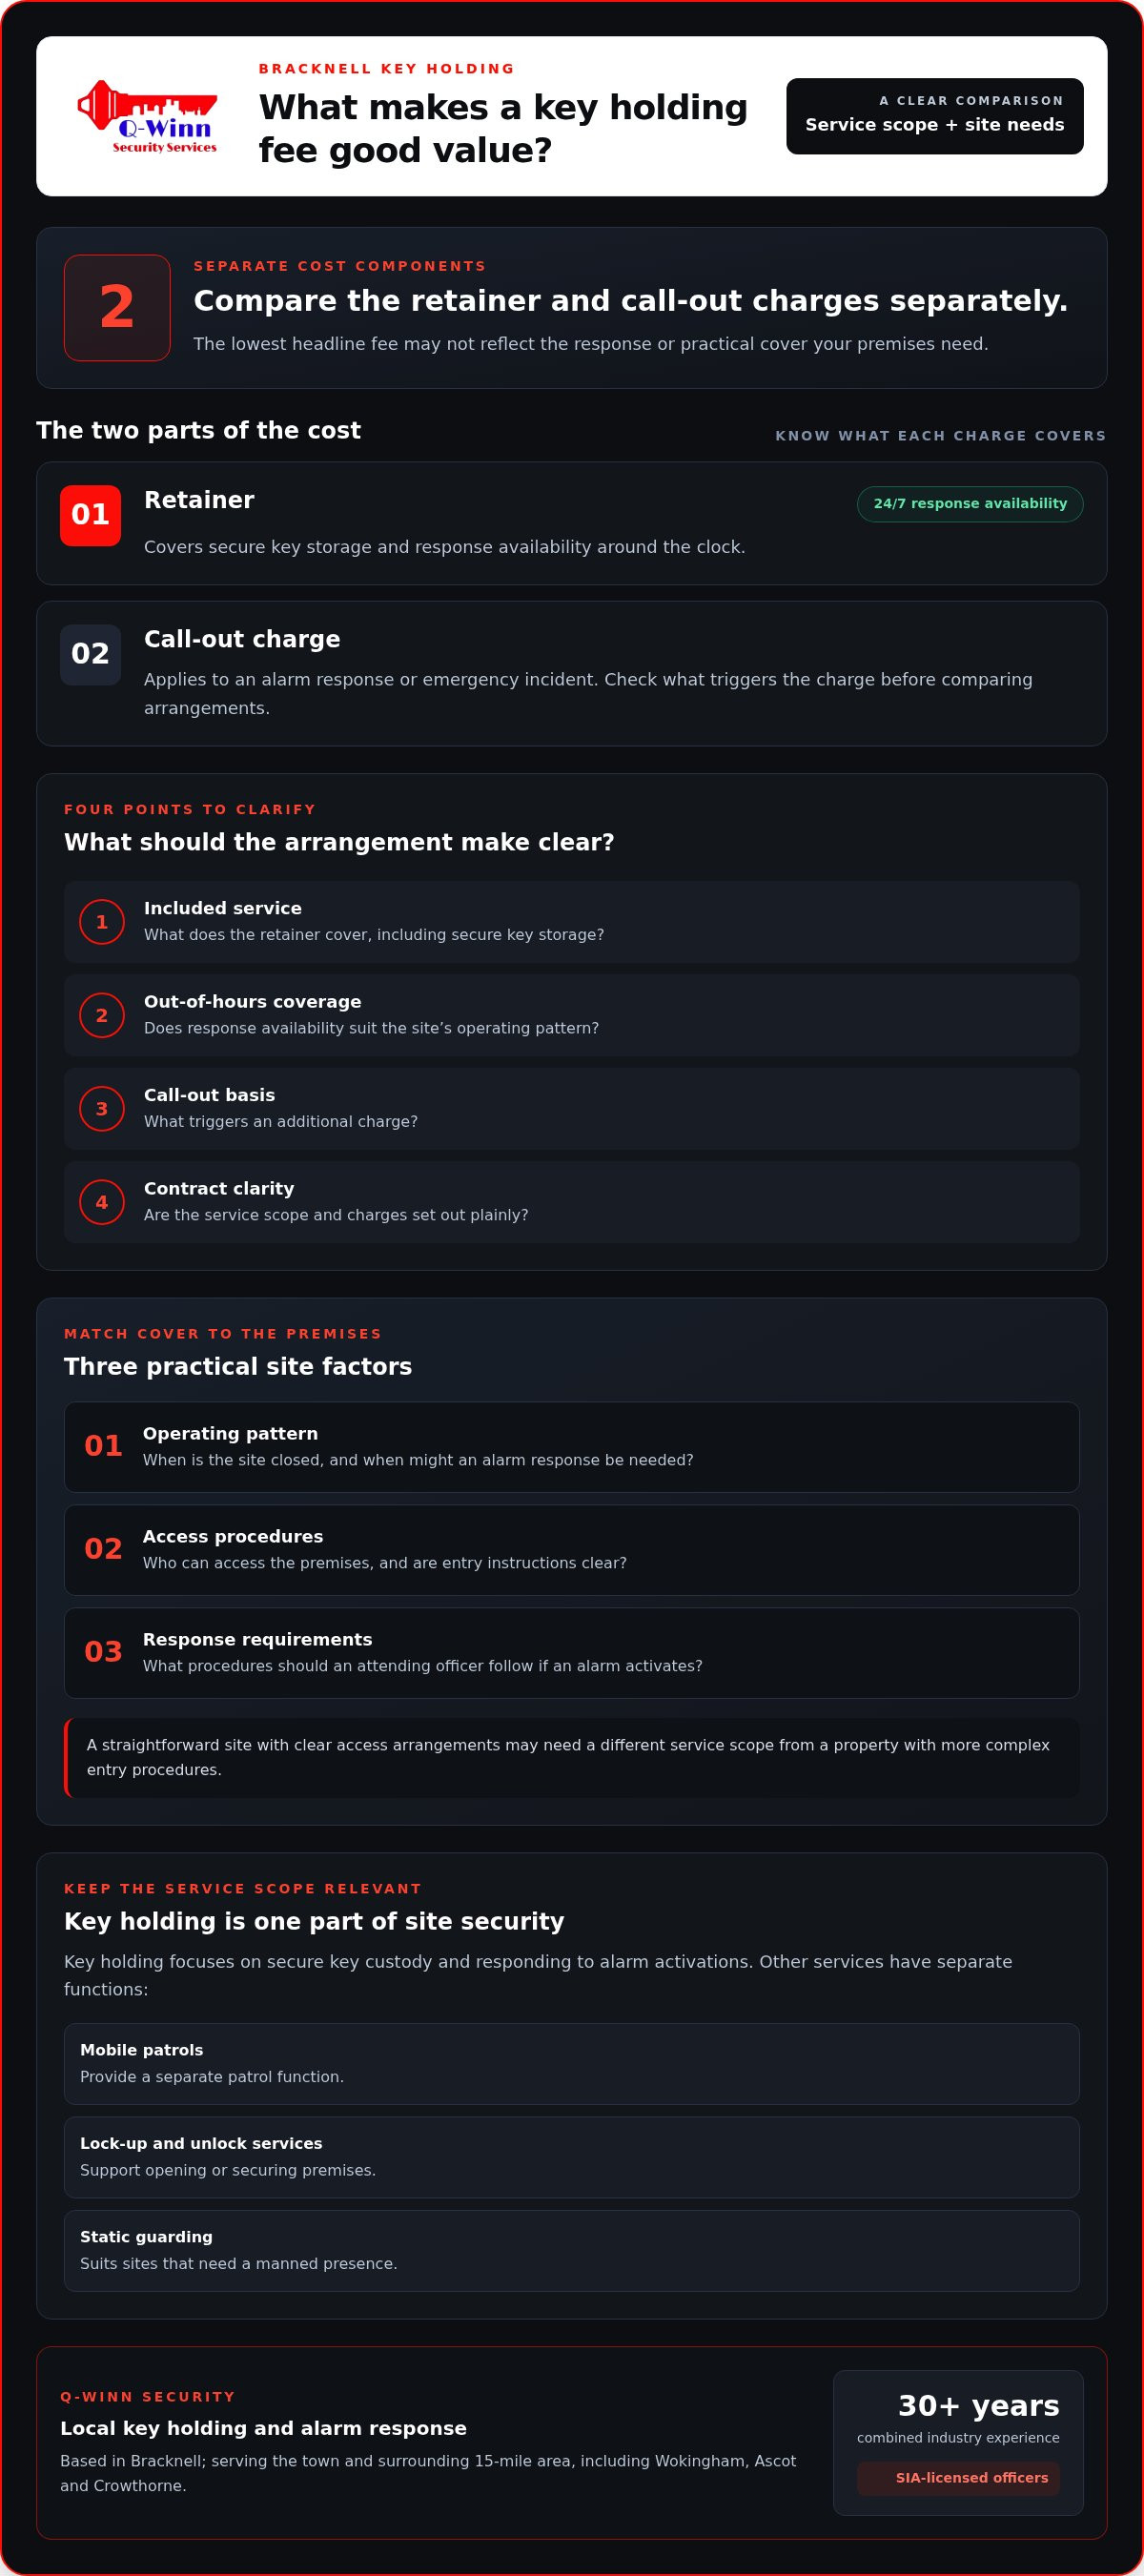
Task: Click the headline about key holding fee value
Action: pyautogui.click(x=503, y=129)
